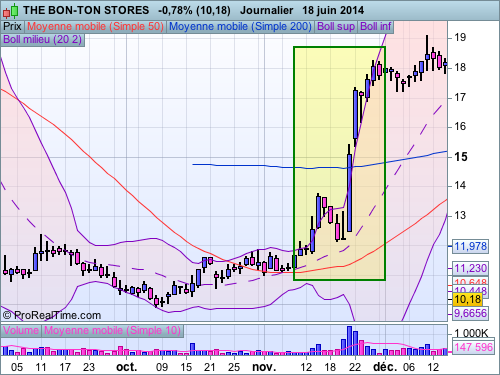Click the tallest blue volume bar

[349, 341]
